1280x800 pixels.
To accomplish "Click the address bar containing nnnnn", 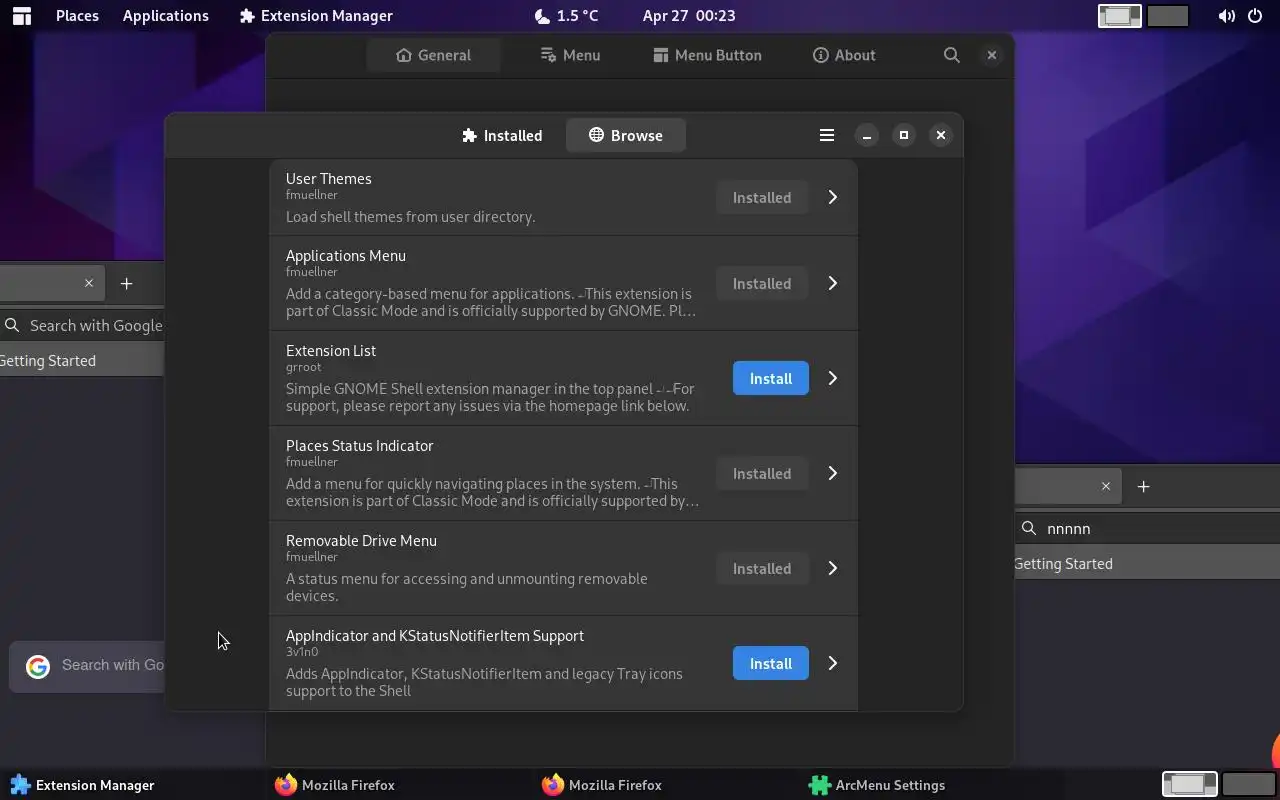I will point(1147,528).
